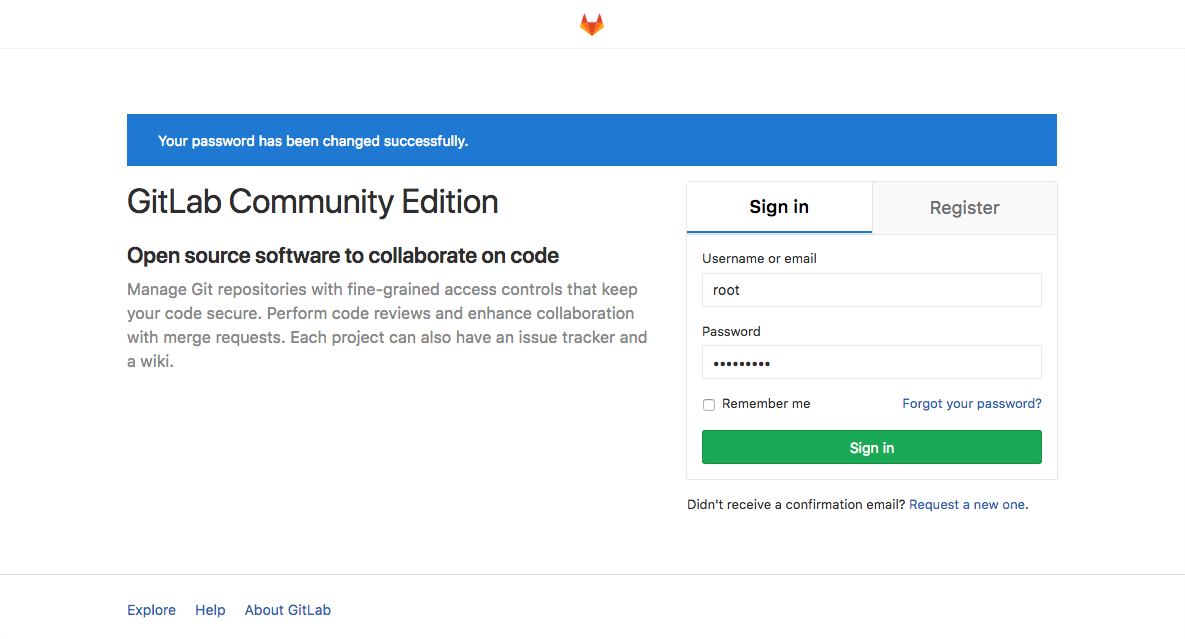1185x639 pixels.
Task: Click the root username text
Action: pos(724,290)
